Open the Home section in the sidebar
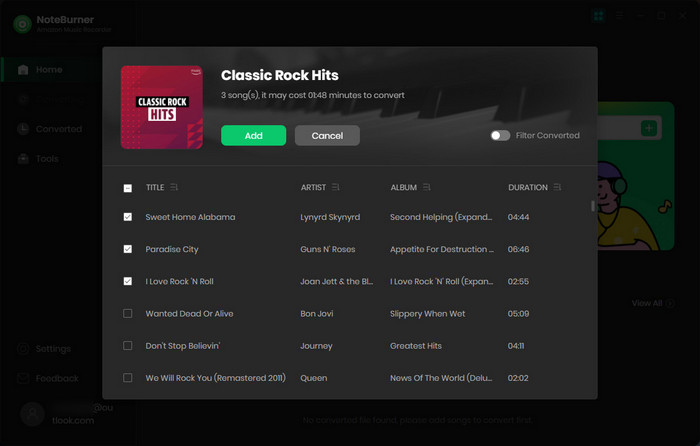700x446 pixels. pyautogui.click(x=49, y=70)
